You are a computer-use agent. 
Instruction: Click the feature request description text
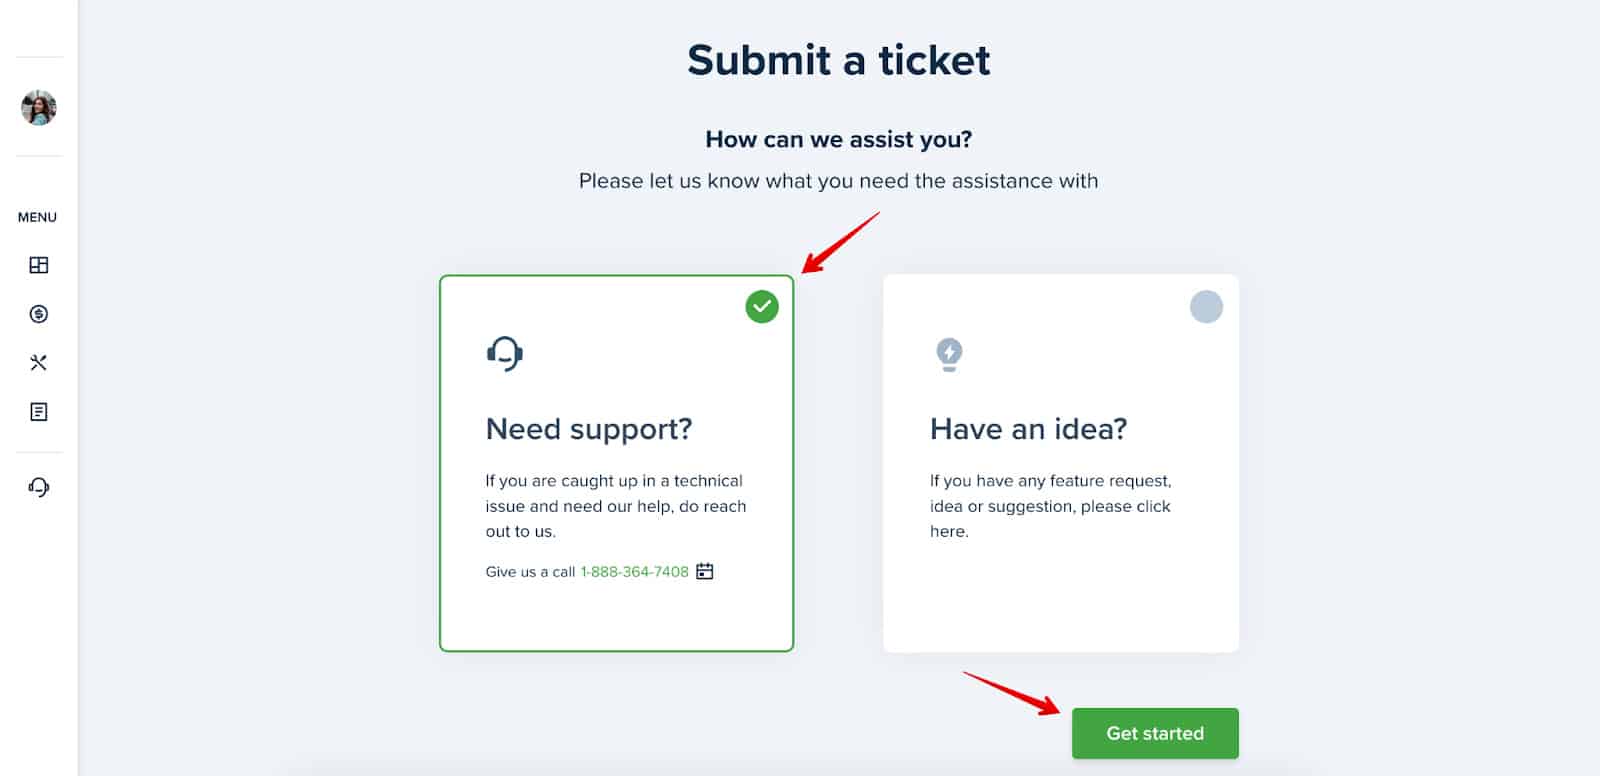pyautogui.click(x=1050, y=506)
